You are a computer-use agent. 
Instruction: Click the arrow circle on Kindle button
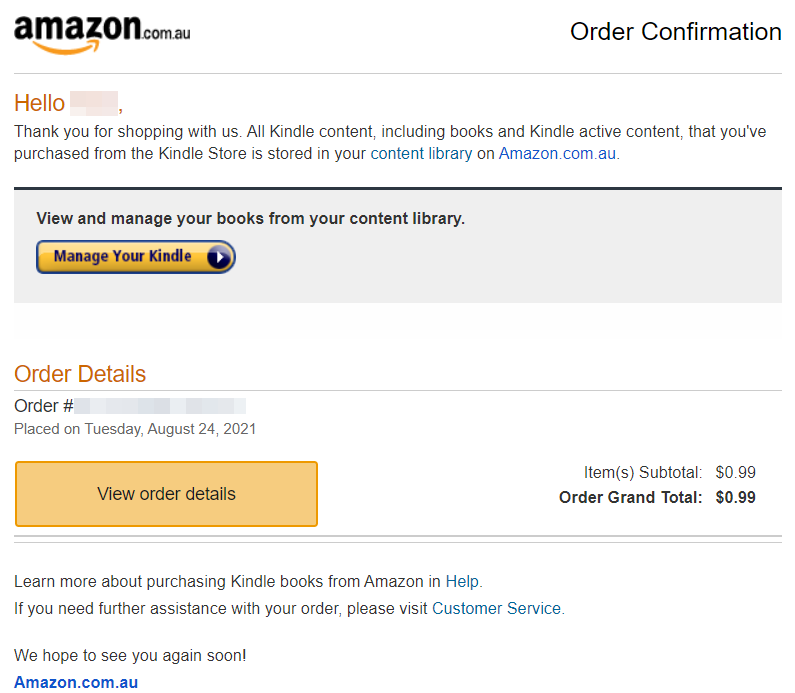pos(219,257)
